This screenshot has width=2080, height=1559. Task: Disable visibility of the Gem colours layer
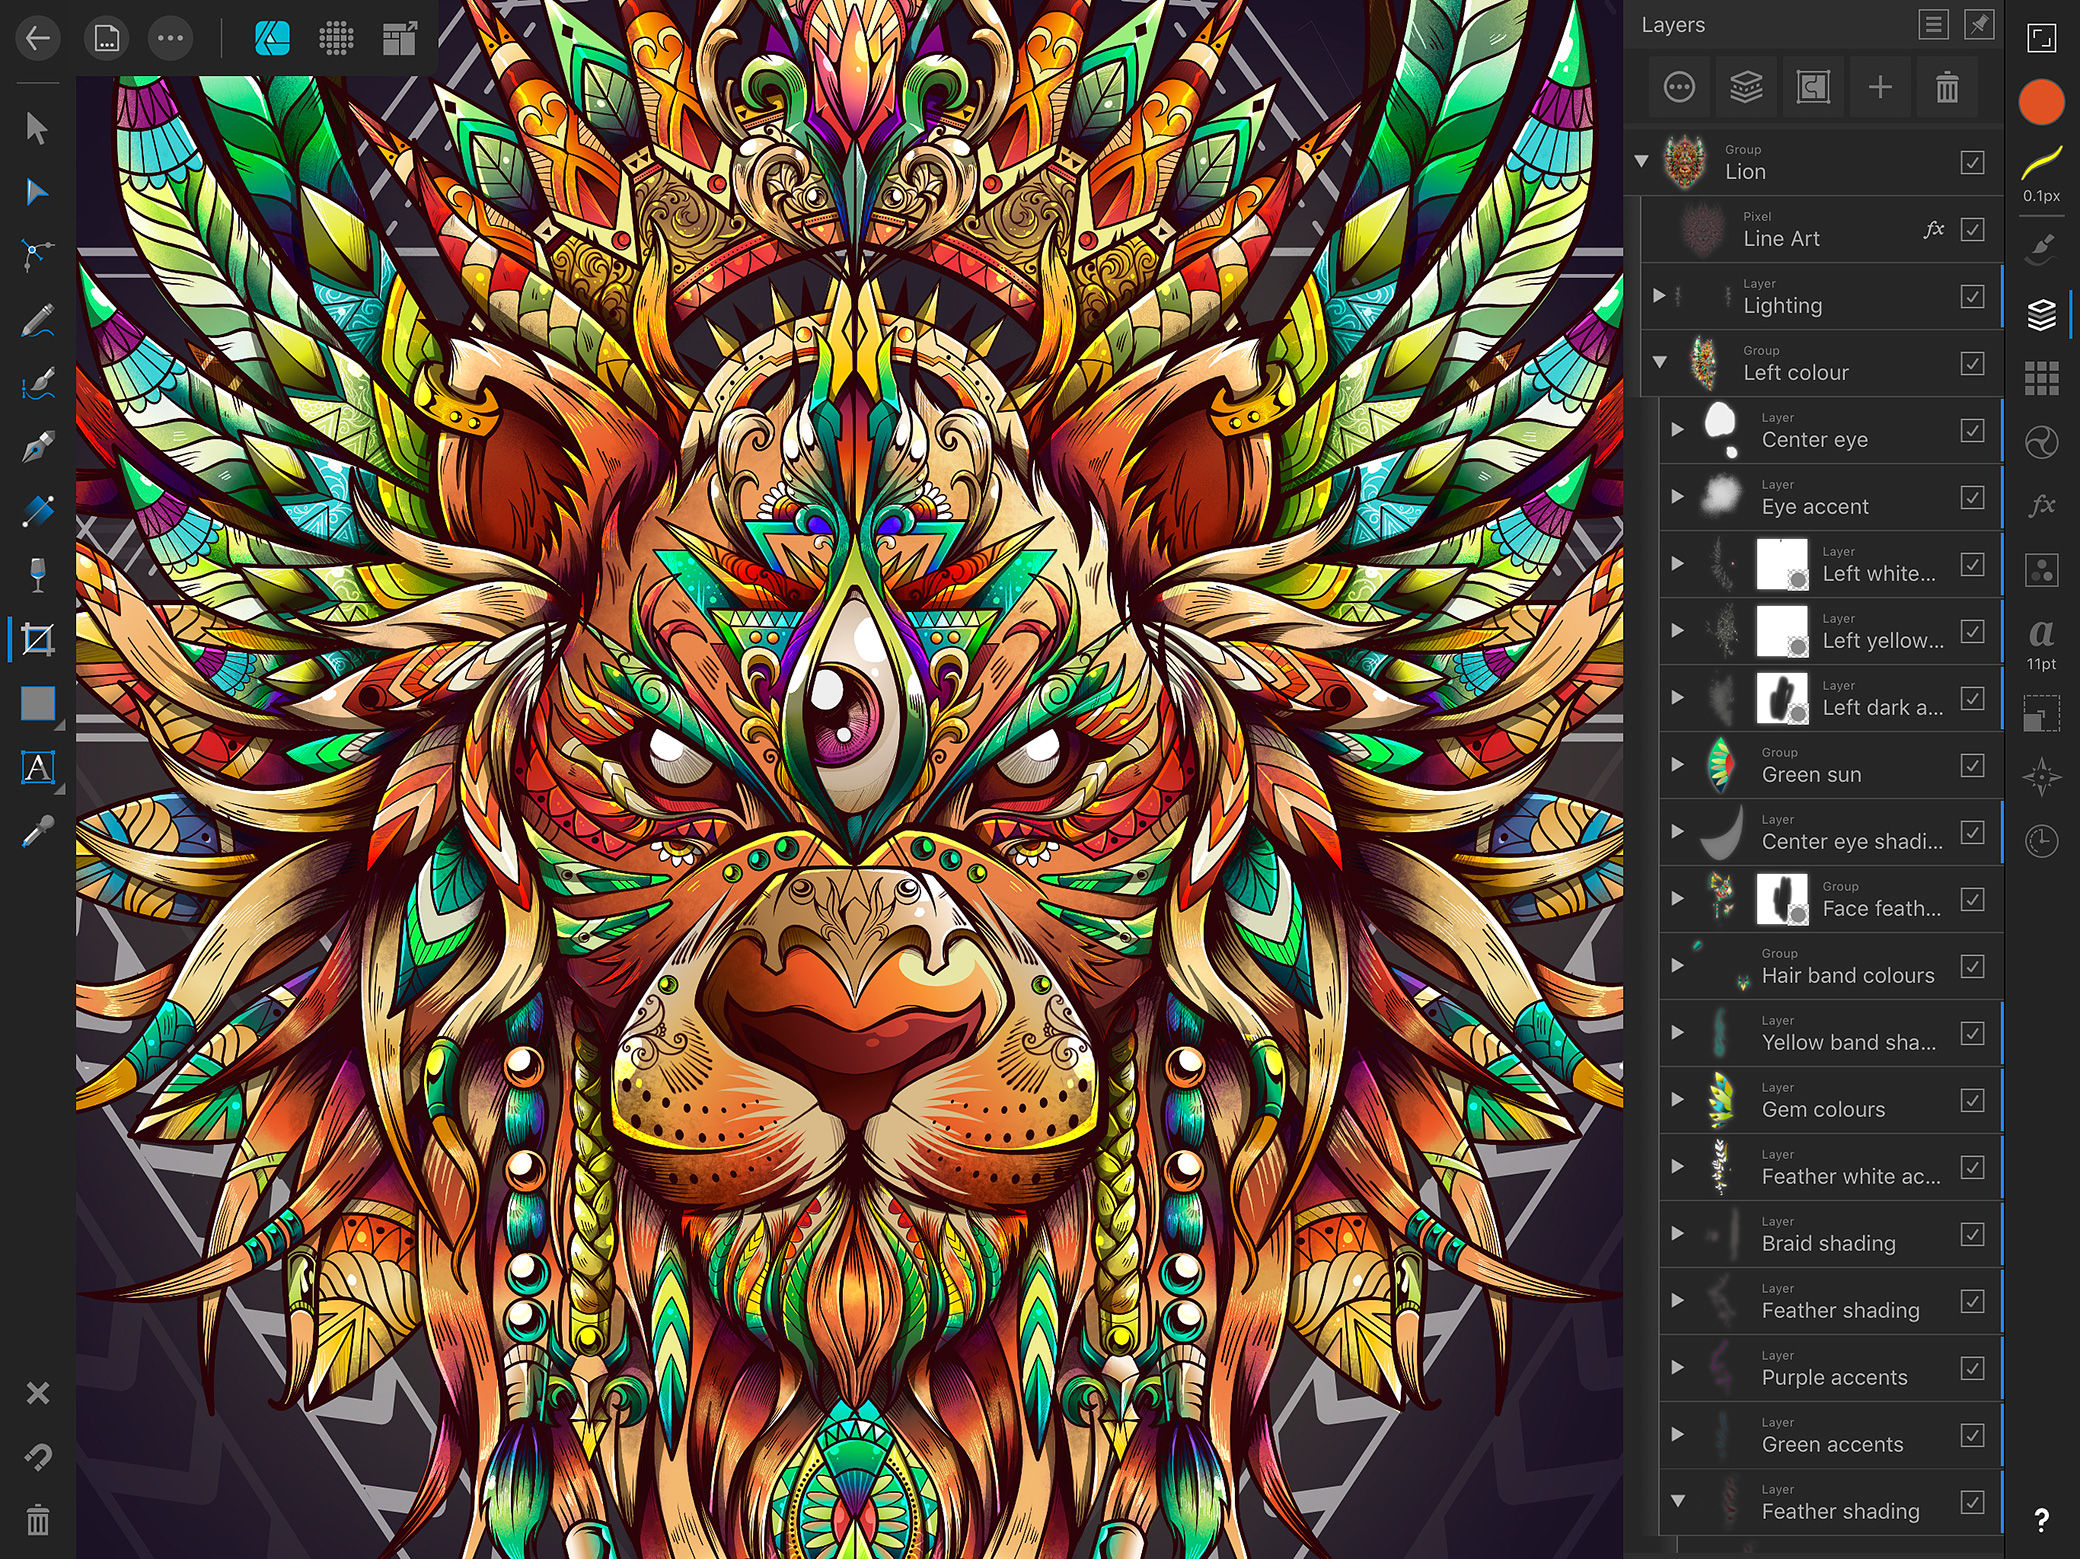point(1972,1099)
